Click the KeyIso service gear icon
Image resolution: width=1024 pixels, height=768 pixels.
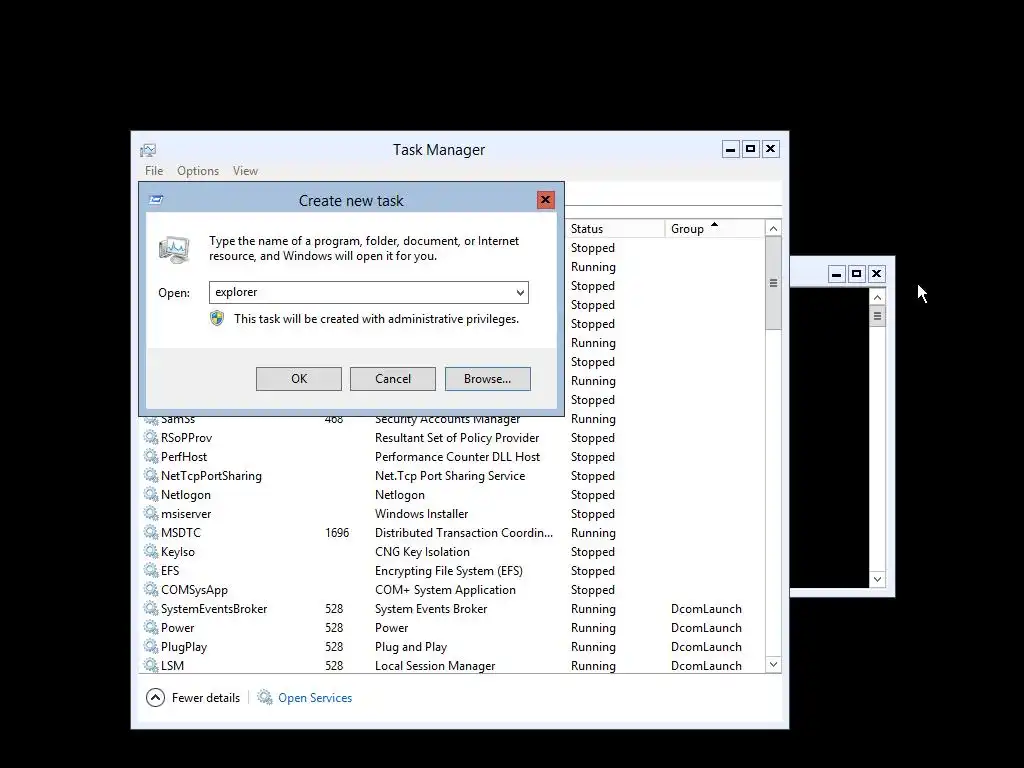tap(151, 551)
